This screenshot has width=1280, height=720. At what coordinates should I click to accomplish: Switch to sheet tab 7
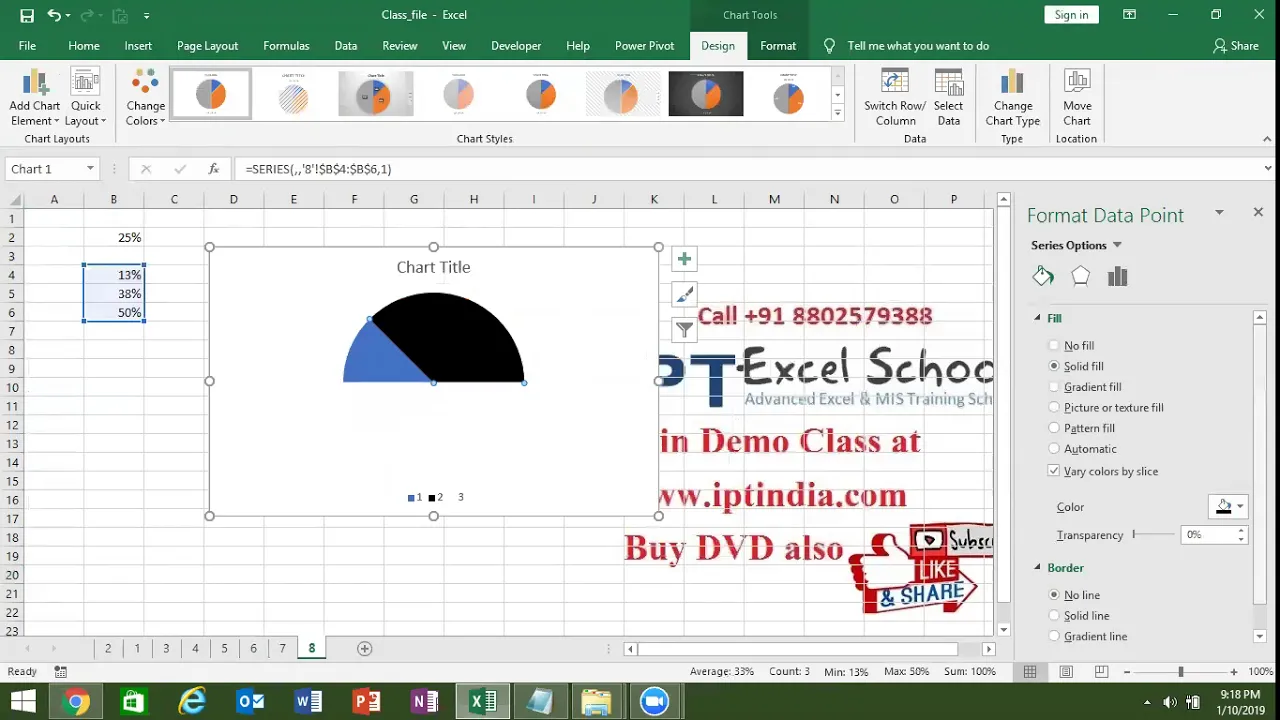click(x=282, y=649)
